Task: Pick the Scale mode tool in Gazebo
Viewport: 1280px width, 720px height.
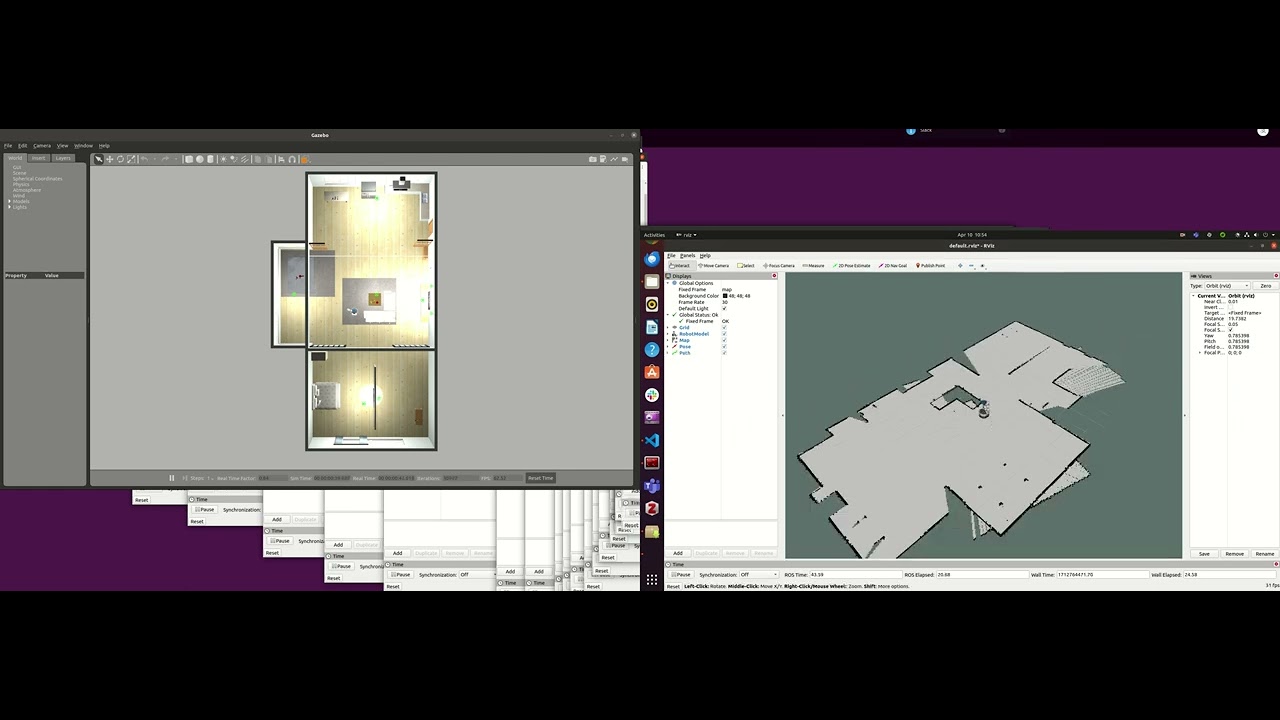Action: pos(131,159)
